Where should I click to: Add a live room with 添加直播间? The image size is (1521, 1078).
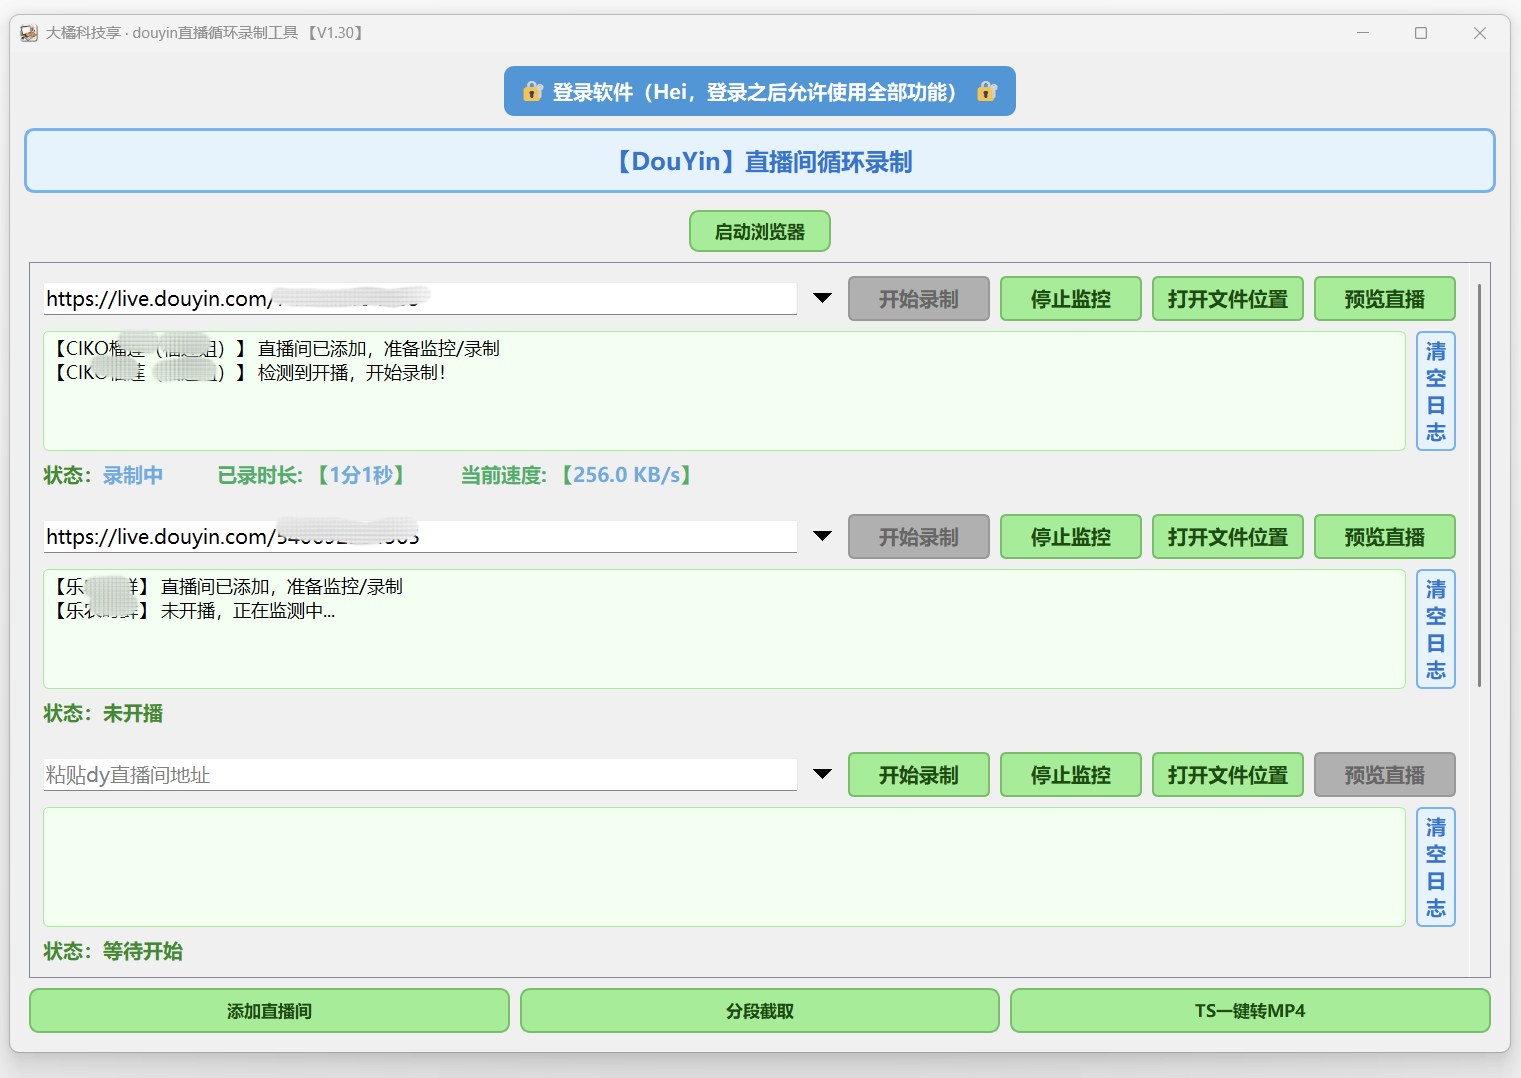(x=269, y=1011)
